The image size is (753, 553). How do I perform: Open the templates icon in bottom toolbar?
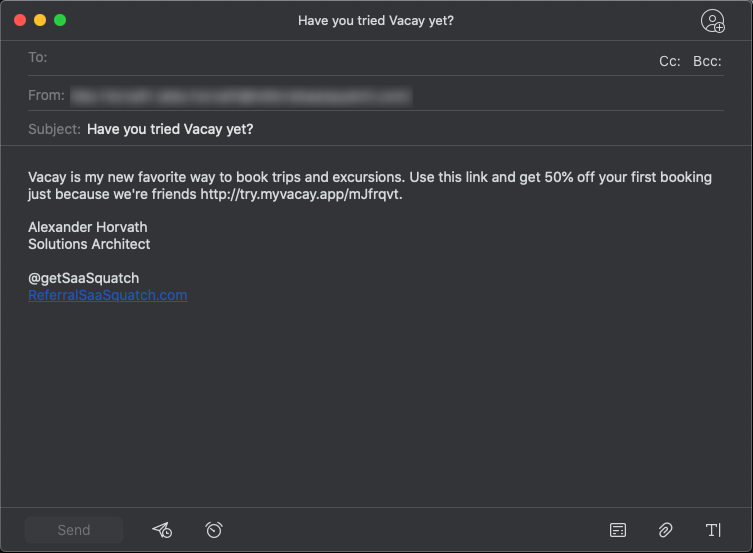618,530
